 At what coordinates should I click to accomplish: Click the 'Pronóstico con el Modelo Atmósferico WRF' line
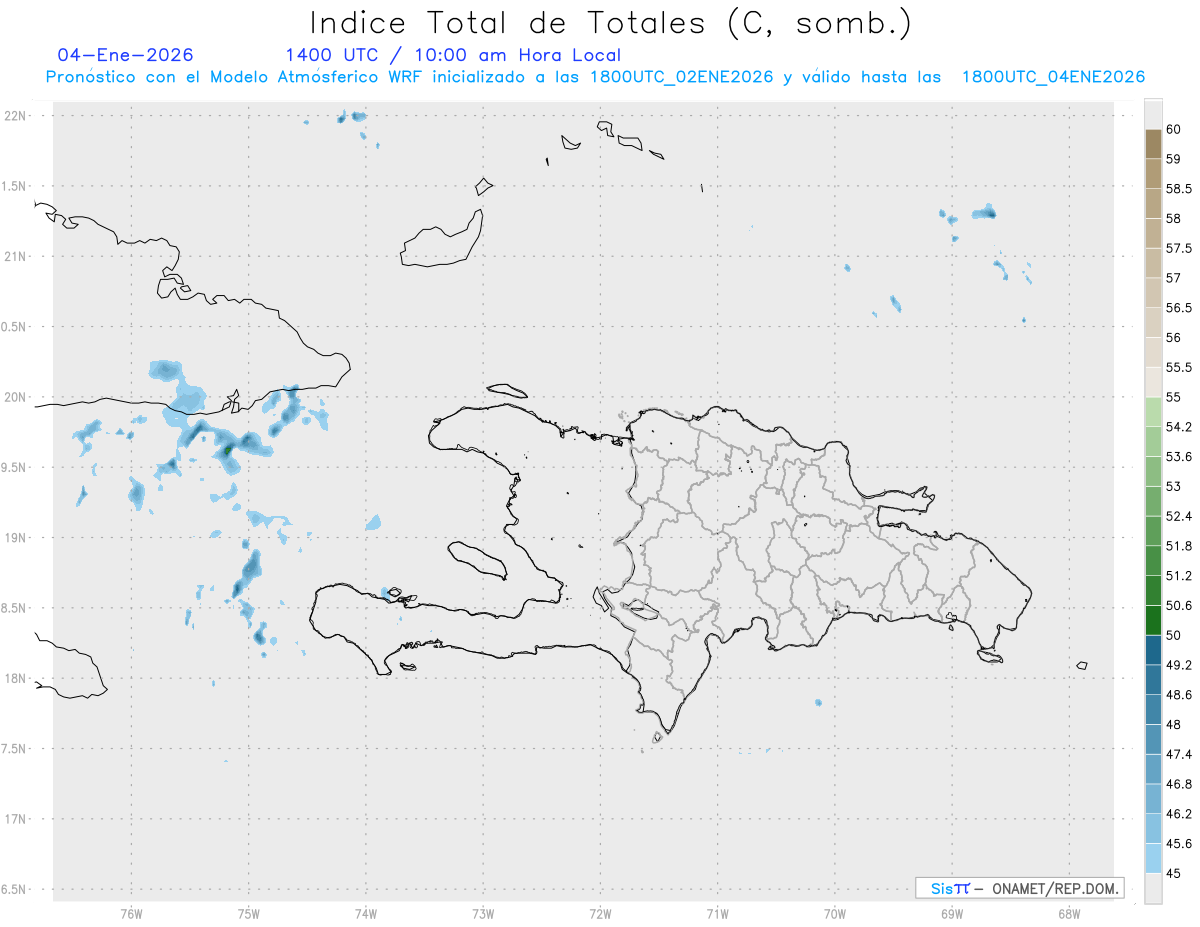click(595, 77)
